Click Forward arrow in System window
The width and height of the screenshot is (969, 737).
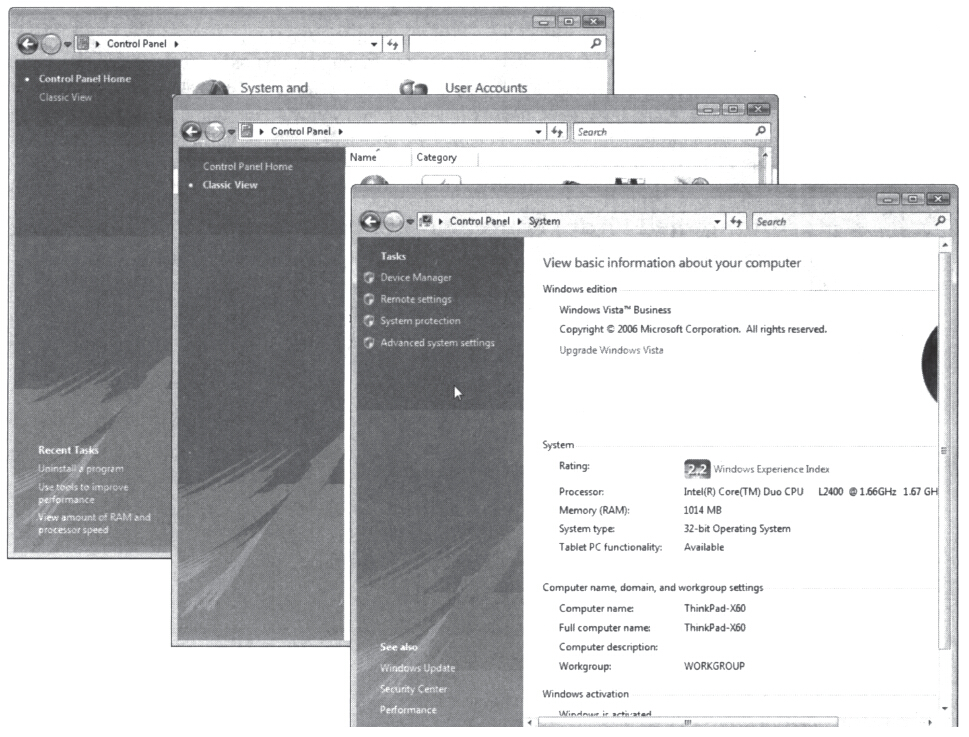click(x=394, y=221)
